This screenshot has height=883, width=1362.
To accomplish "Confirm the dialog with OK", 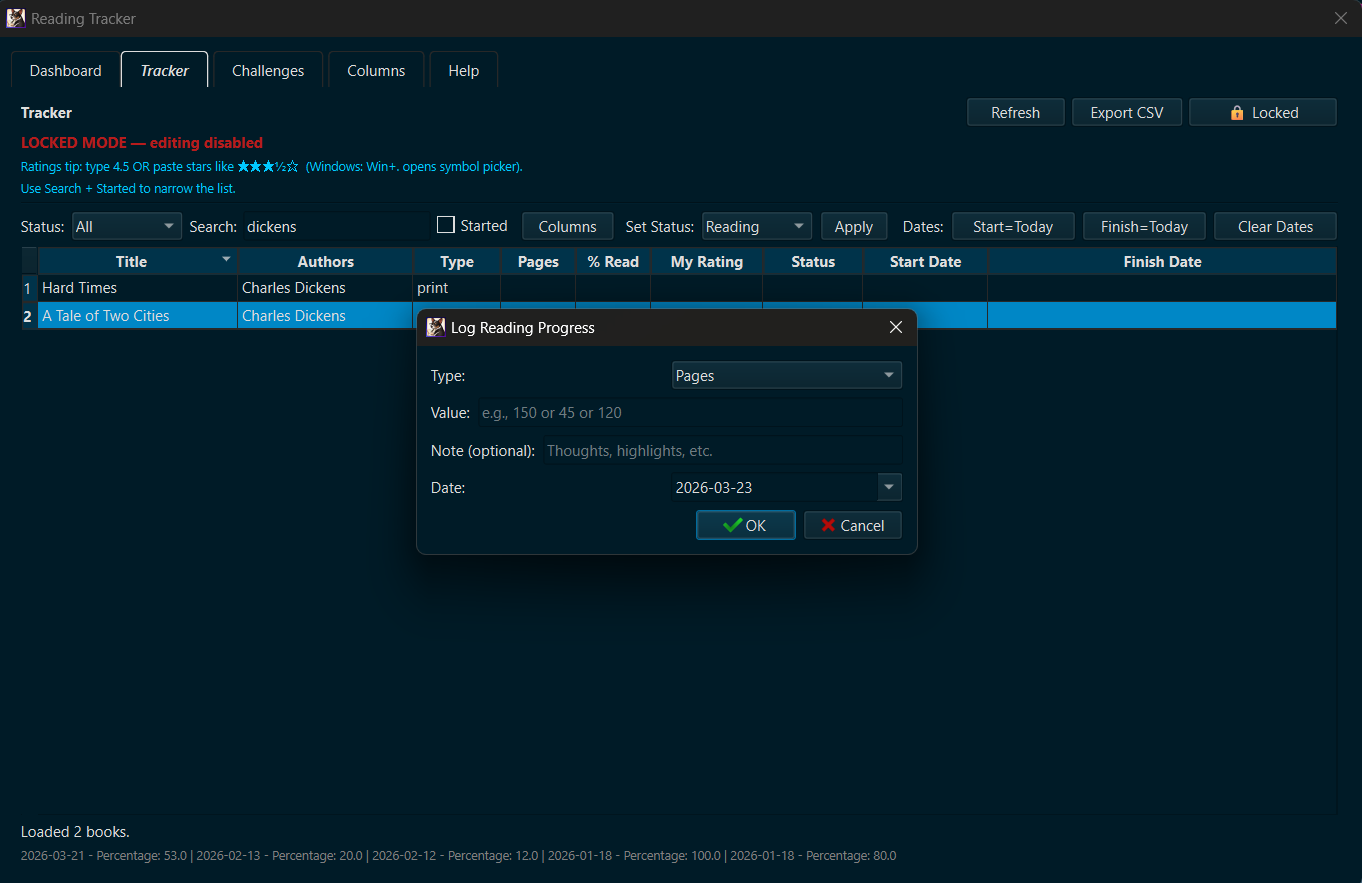I will pos(746,525).
